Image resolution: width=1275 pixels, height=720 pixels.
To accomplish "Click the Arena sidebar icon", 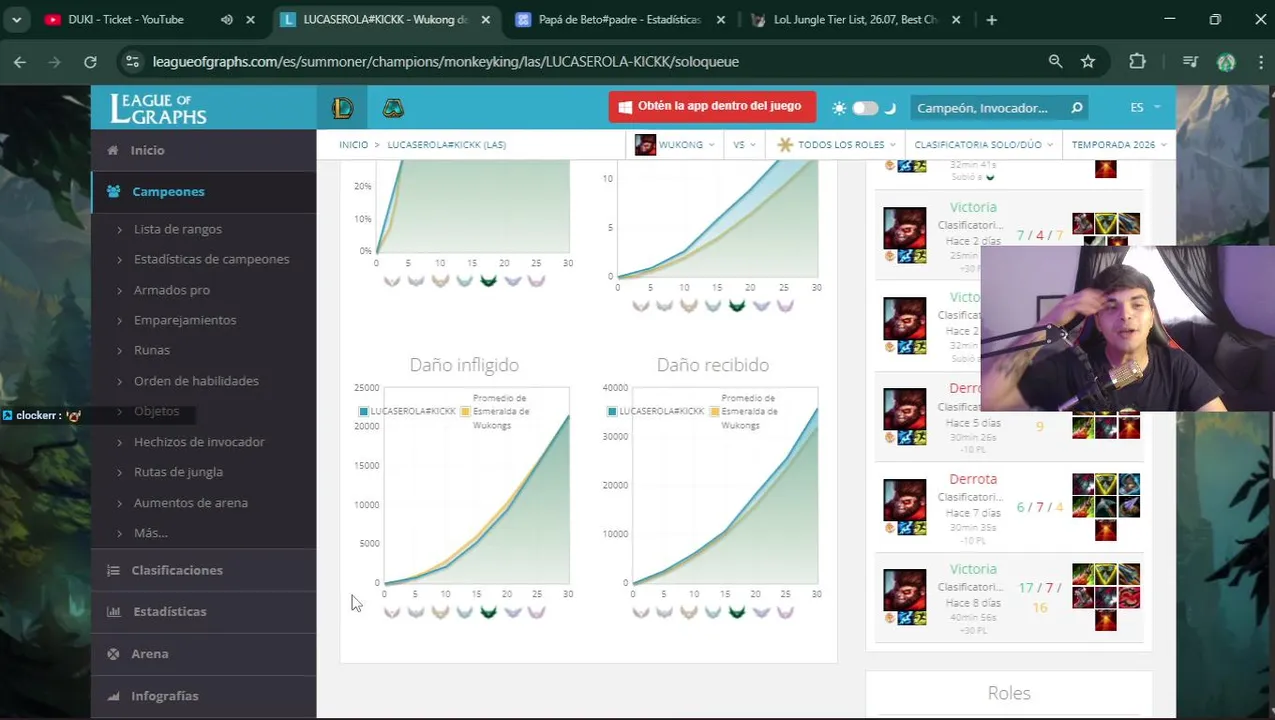I will [x=112, y=653].
